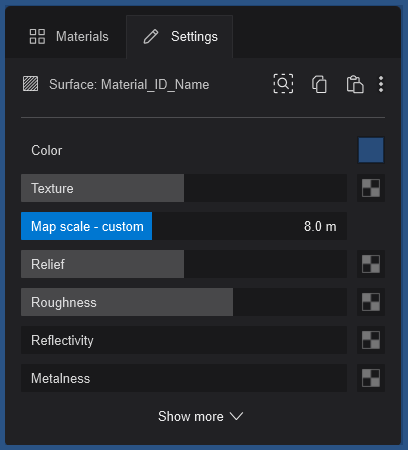Click the Map scale 8.0 m value
Viewport: 408px width, 450px height.
(x=320, y=226)
